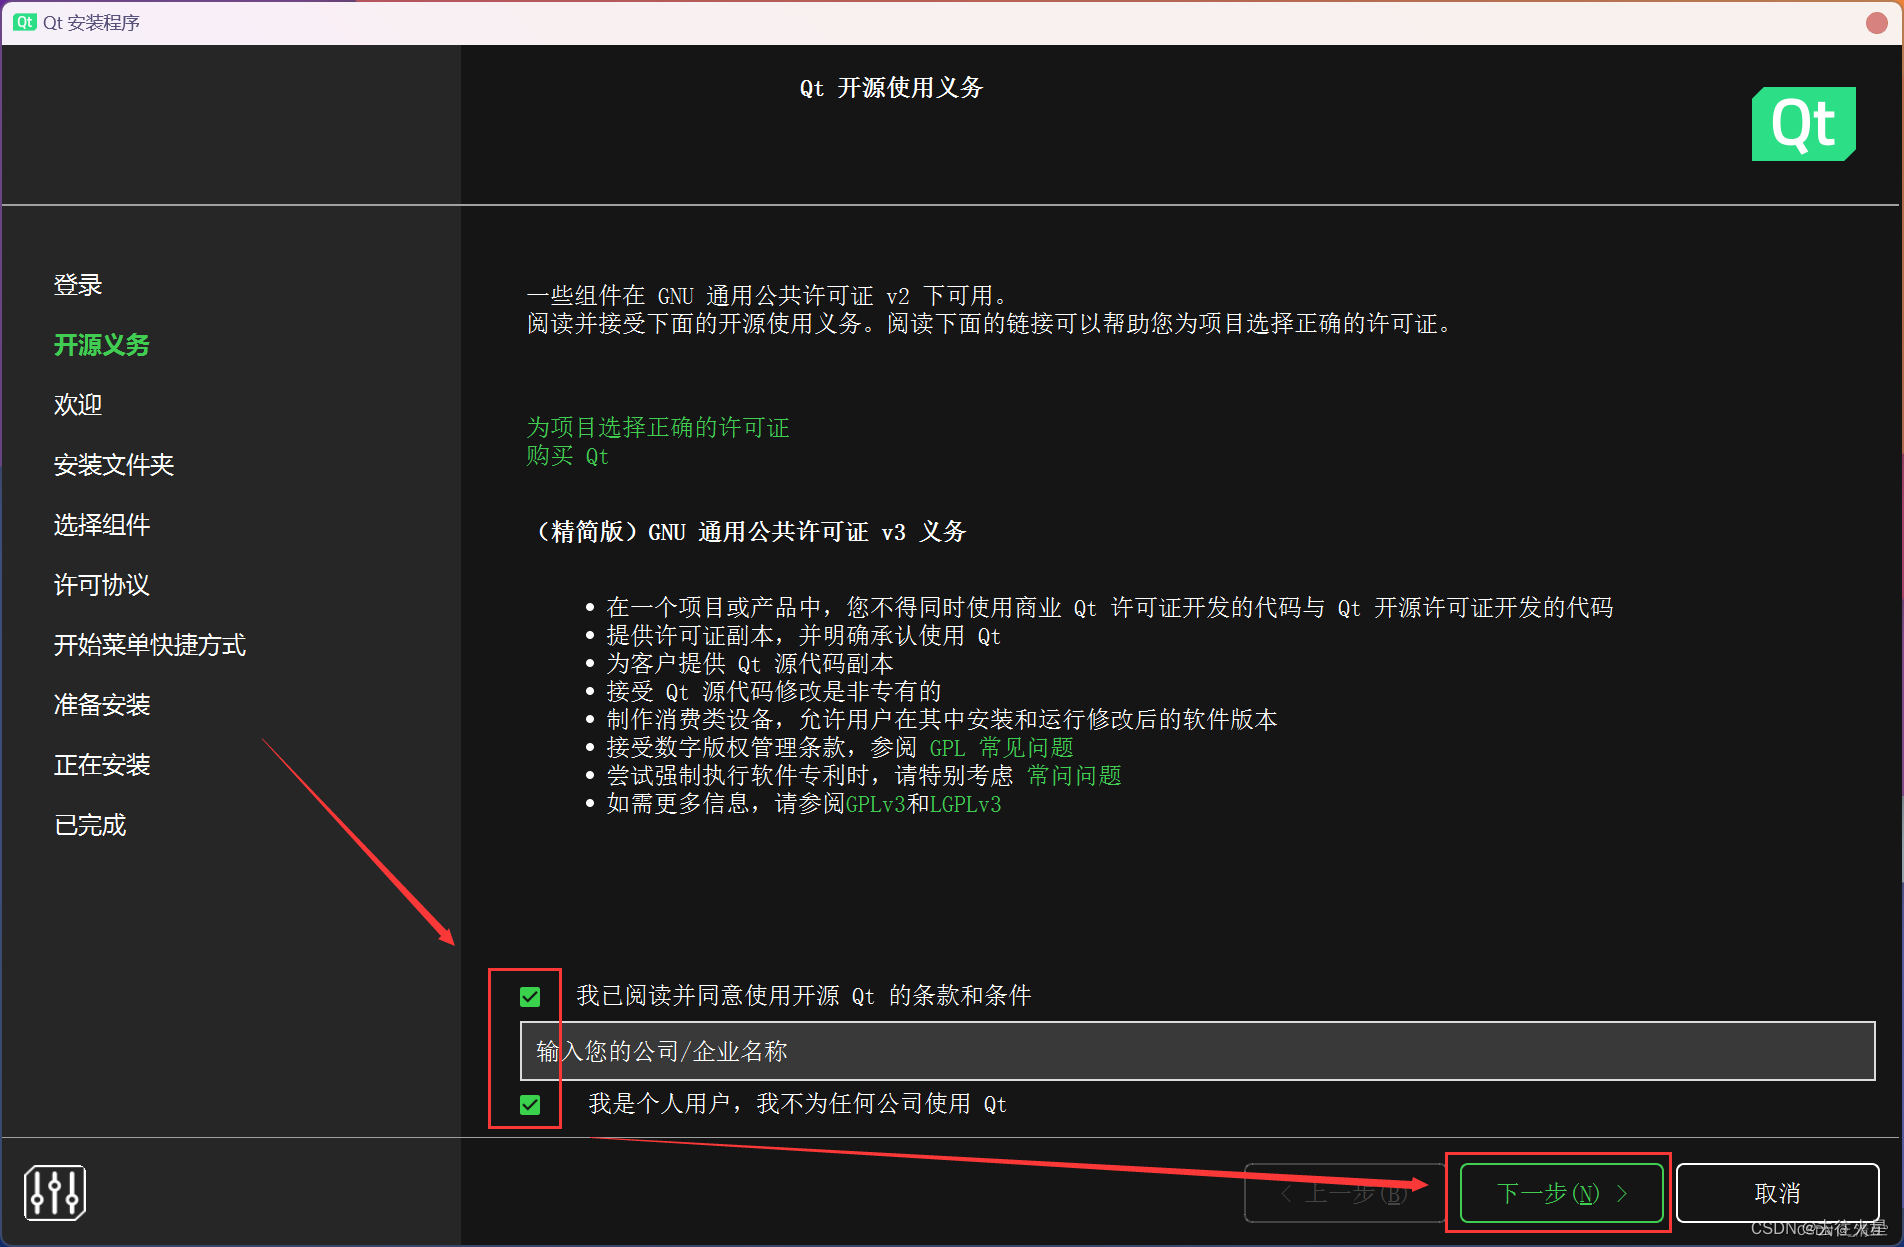
Task: Open the 常问问题 link about patents
Action: [1074, 776]
